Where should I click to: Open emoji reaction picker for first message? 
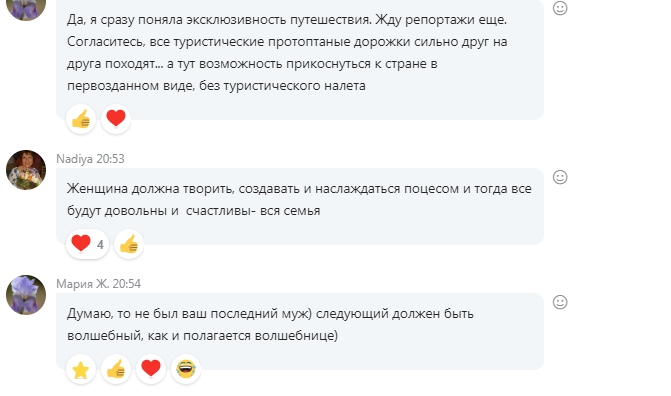[x=560, y=8]
